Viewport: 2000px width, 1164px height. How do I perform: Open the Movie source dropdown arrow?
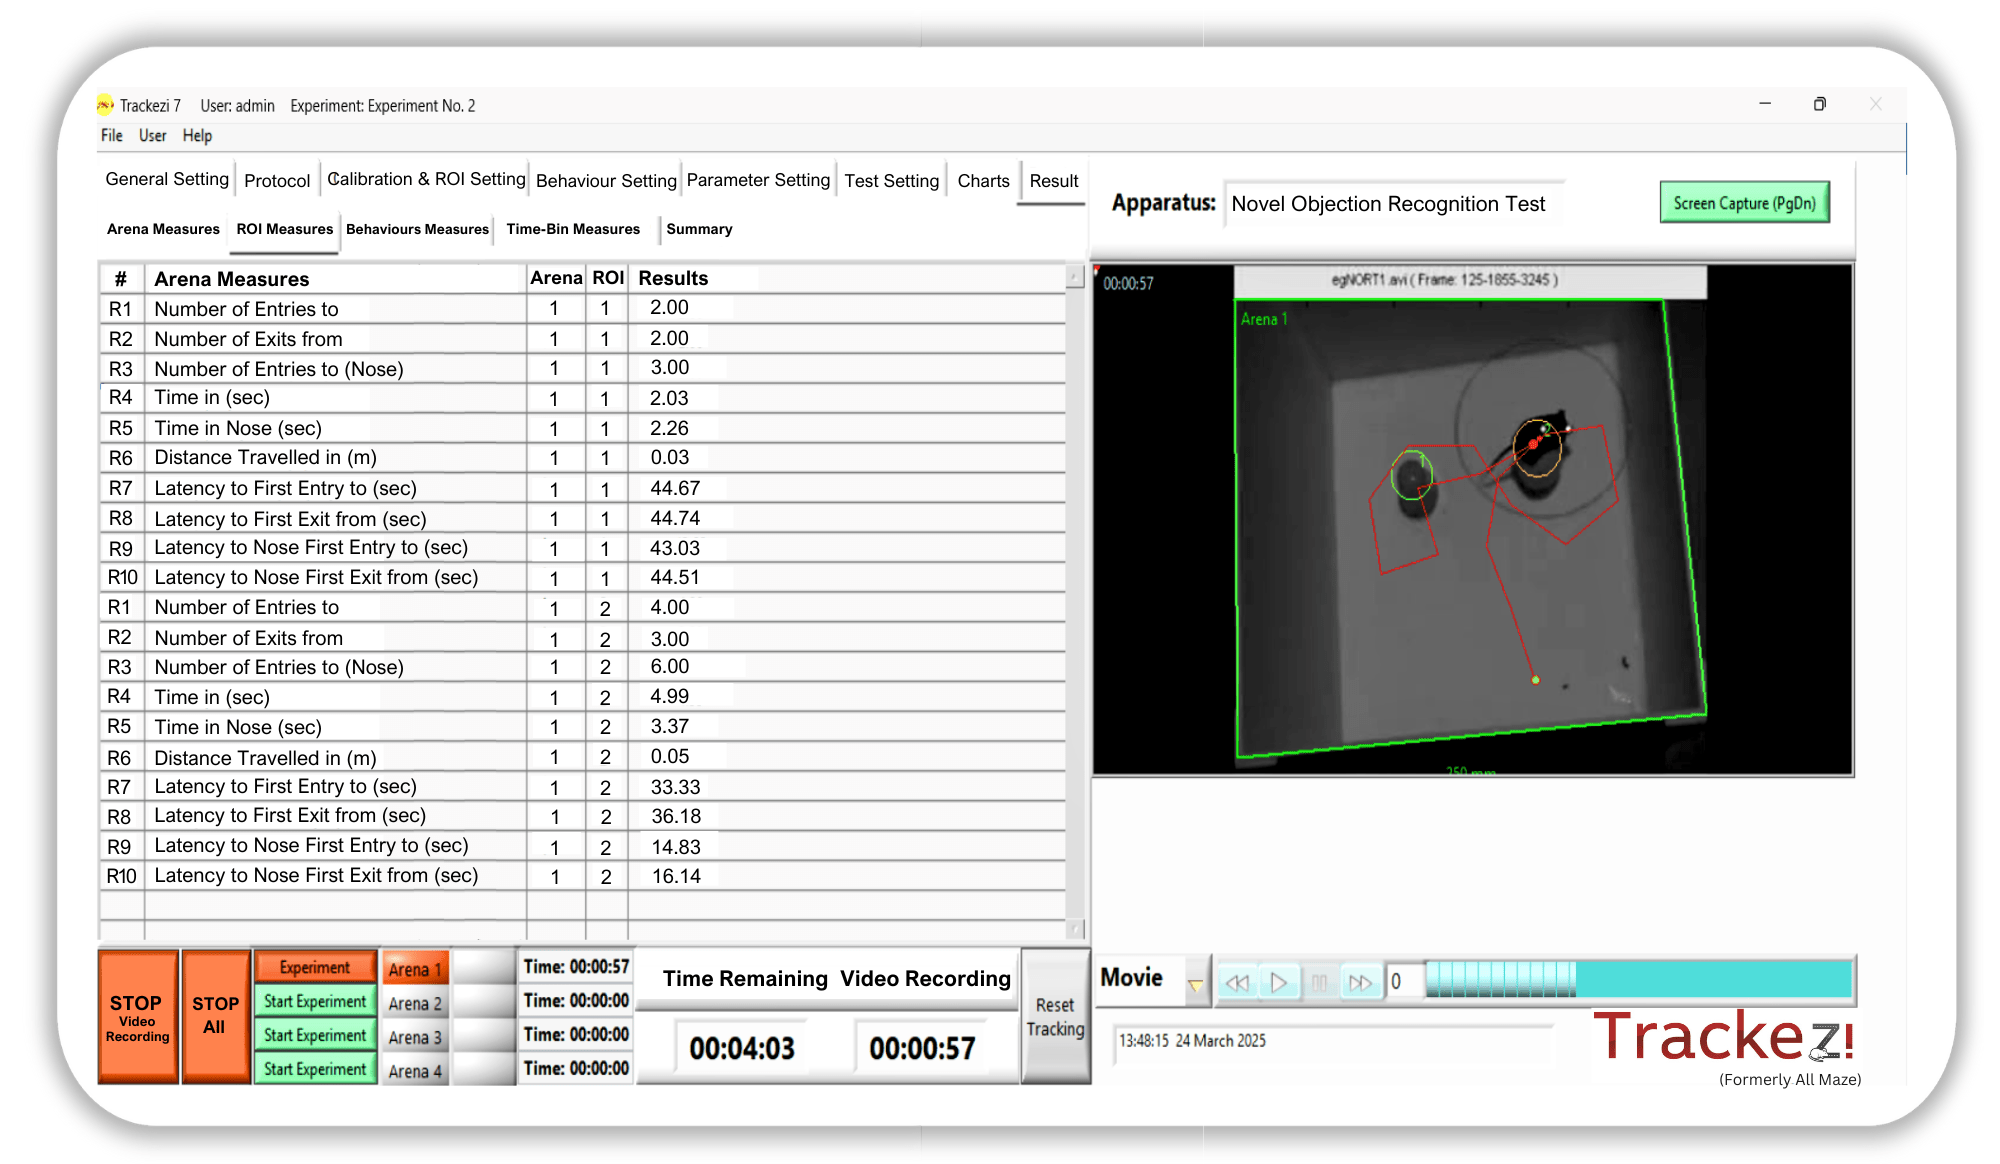1195,985
